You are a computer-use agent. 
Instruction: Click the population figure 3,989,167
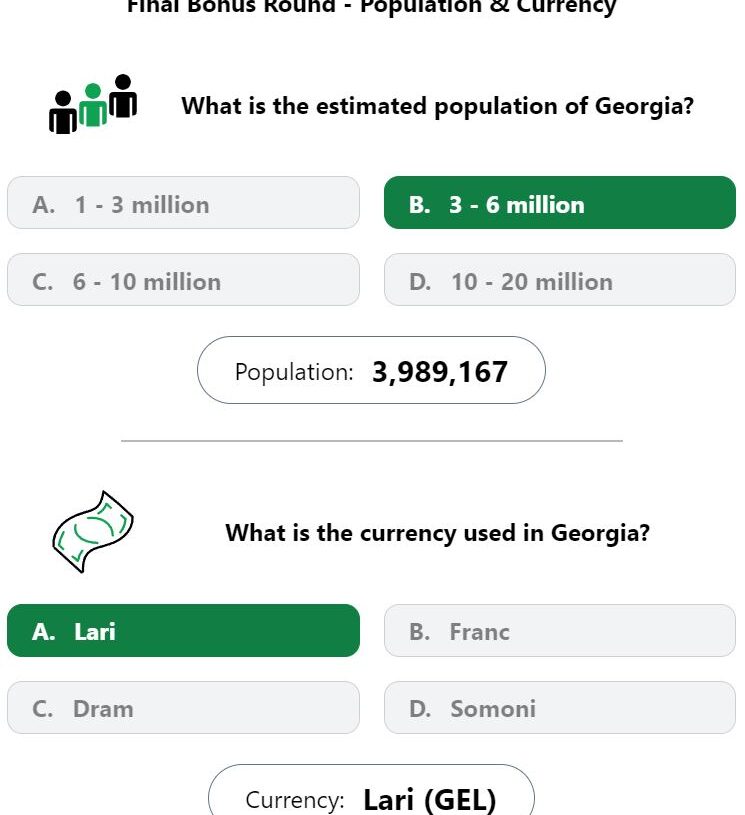pos(440,372)
